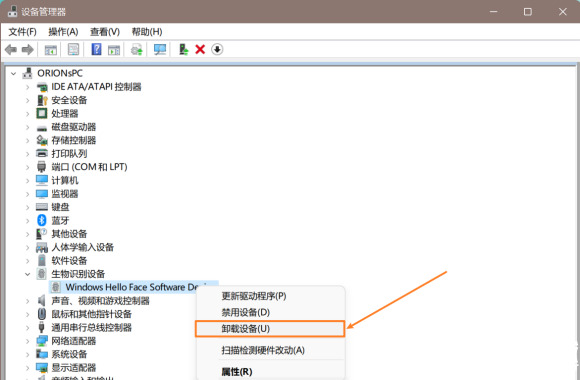The image size is (580, 380).
Task: Toggle the show/hide action pane icon
Action: (x=114, y=50)
